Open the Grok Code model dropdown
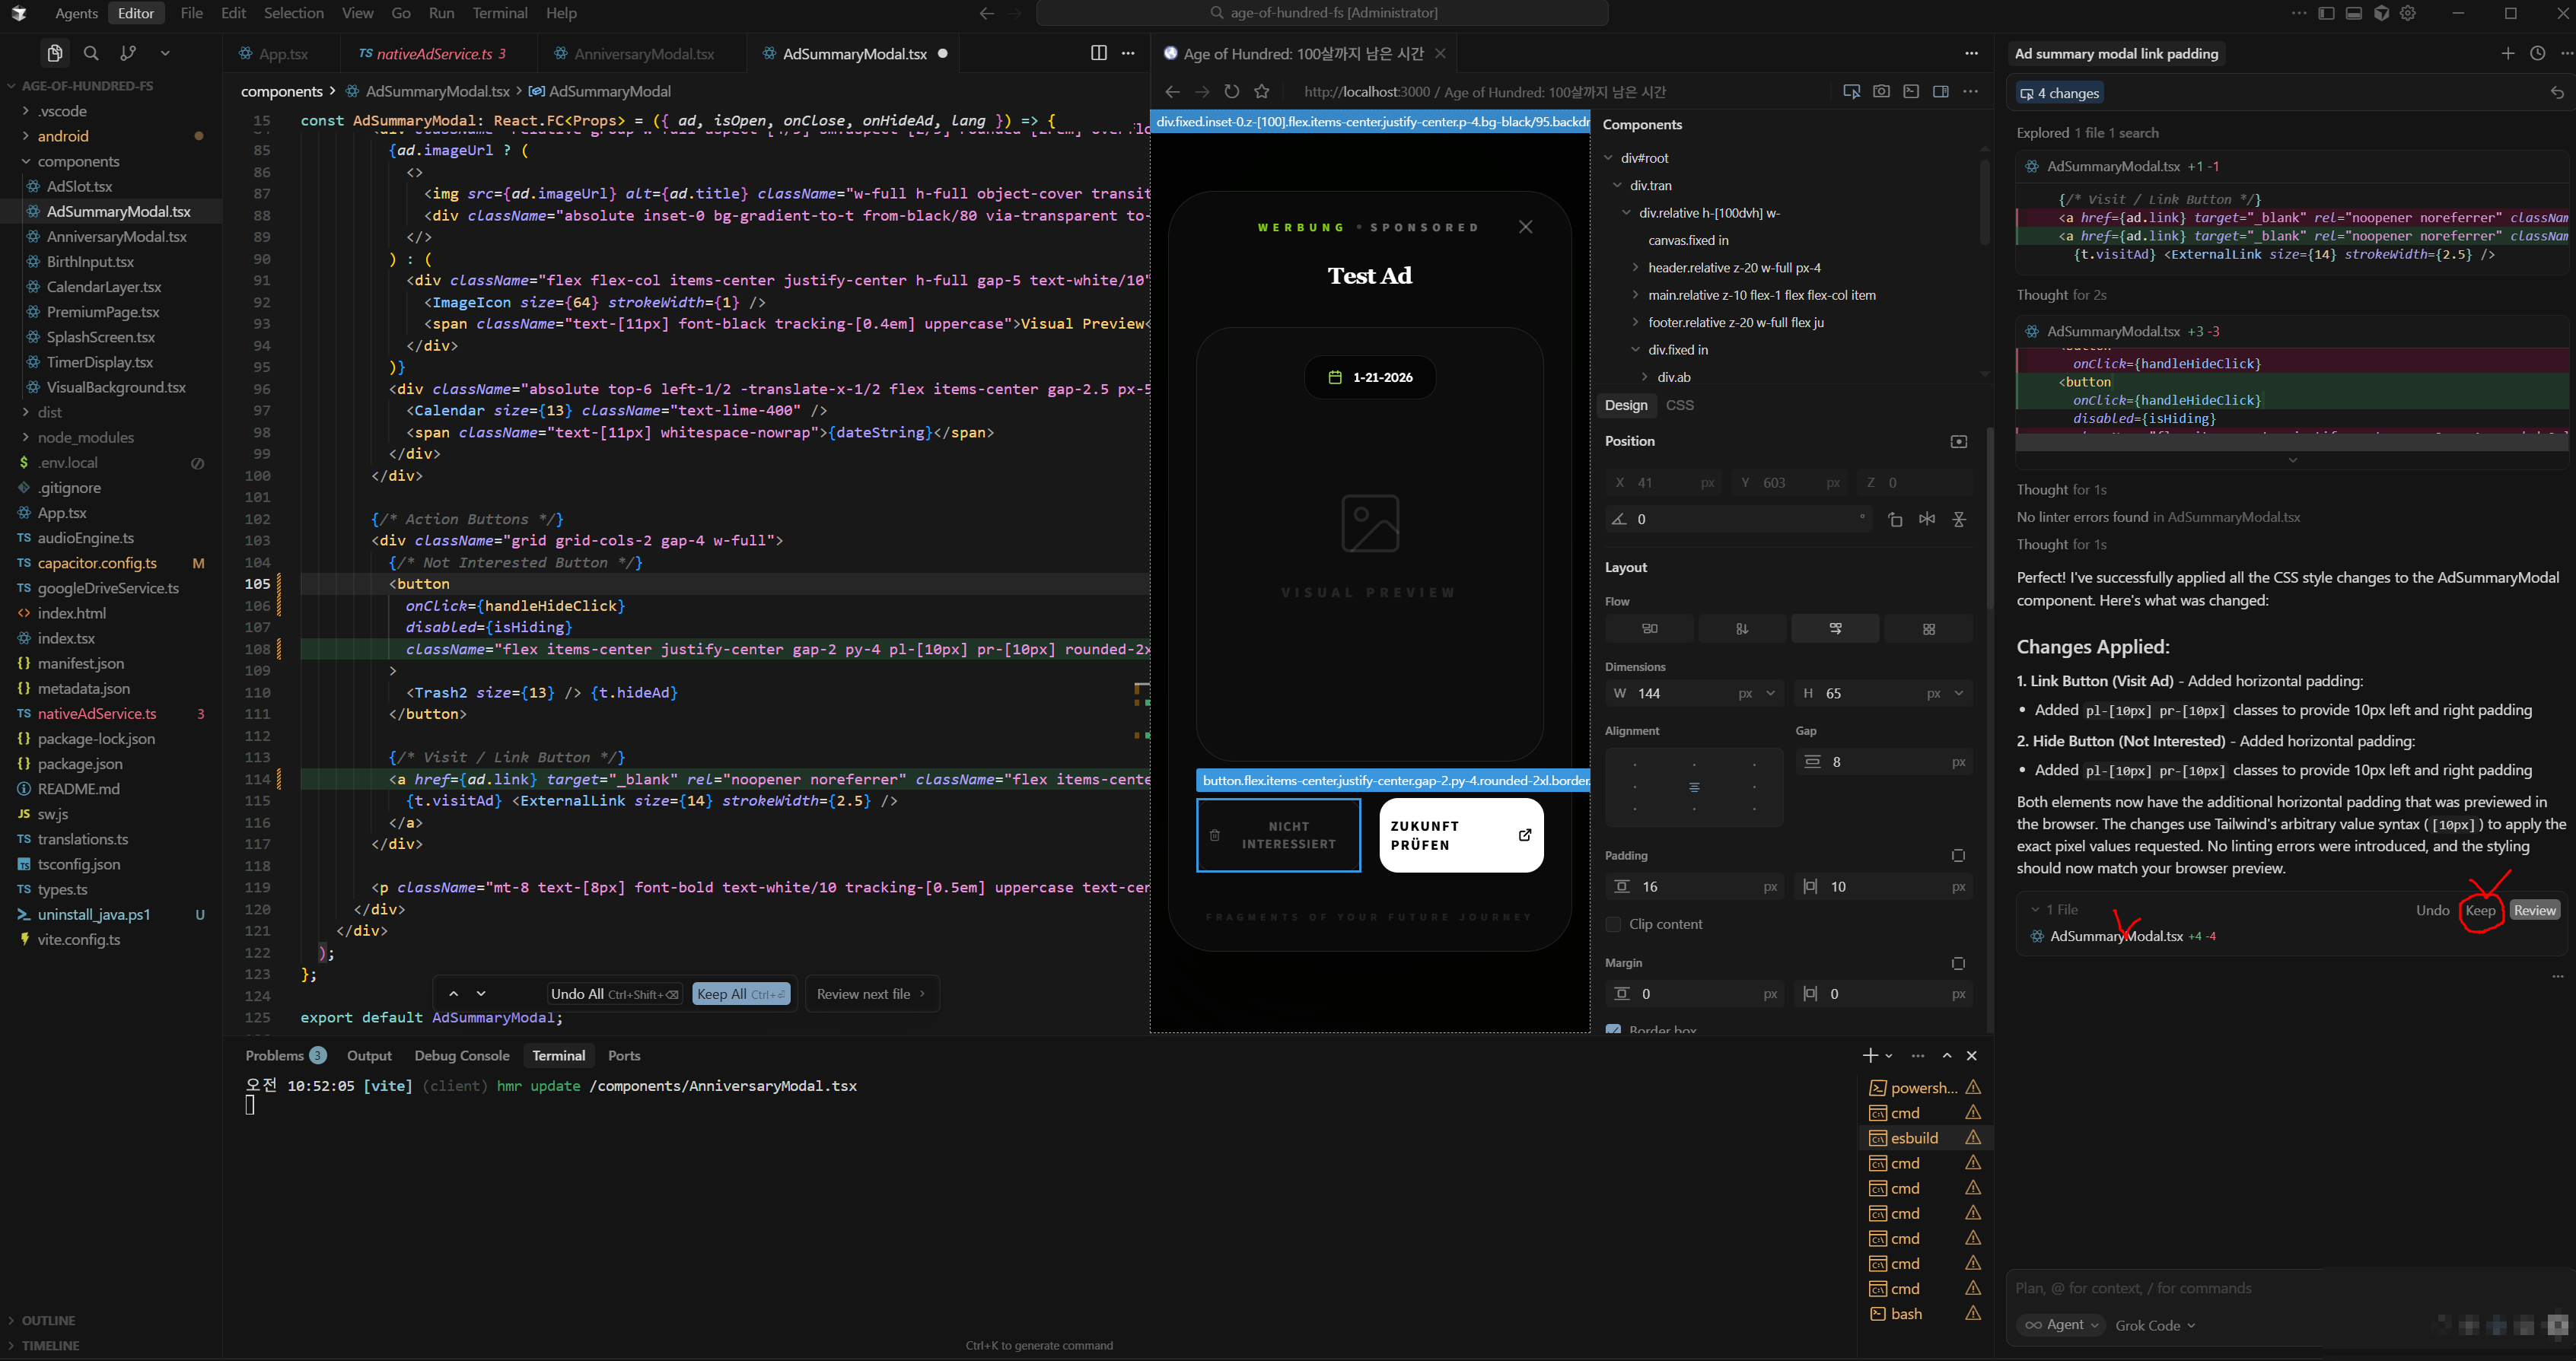The width and height of the screenshot is (2576, 1361). 2155,1325
